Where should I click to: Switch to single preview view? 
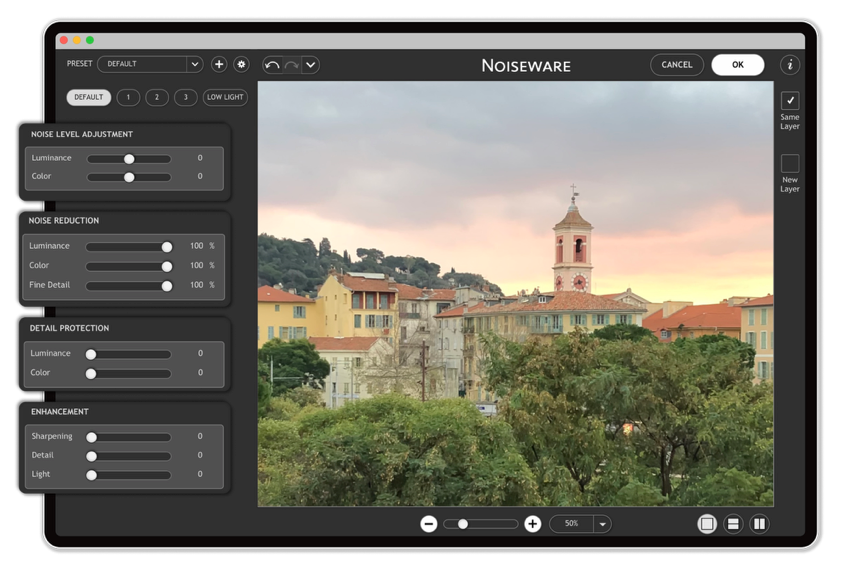pyautogui.click(x=707, y=524)
